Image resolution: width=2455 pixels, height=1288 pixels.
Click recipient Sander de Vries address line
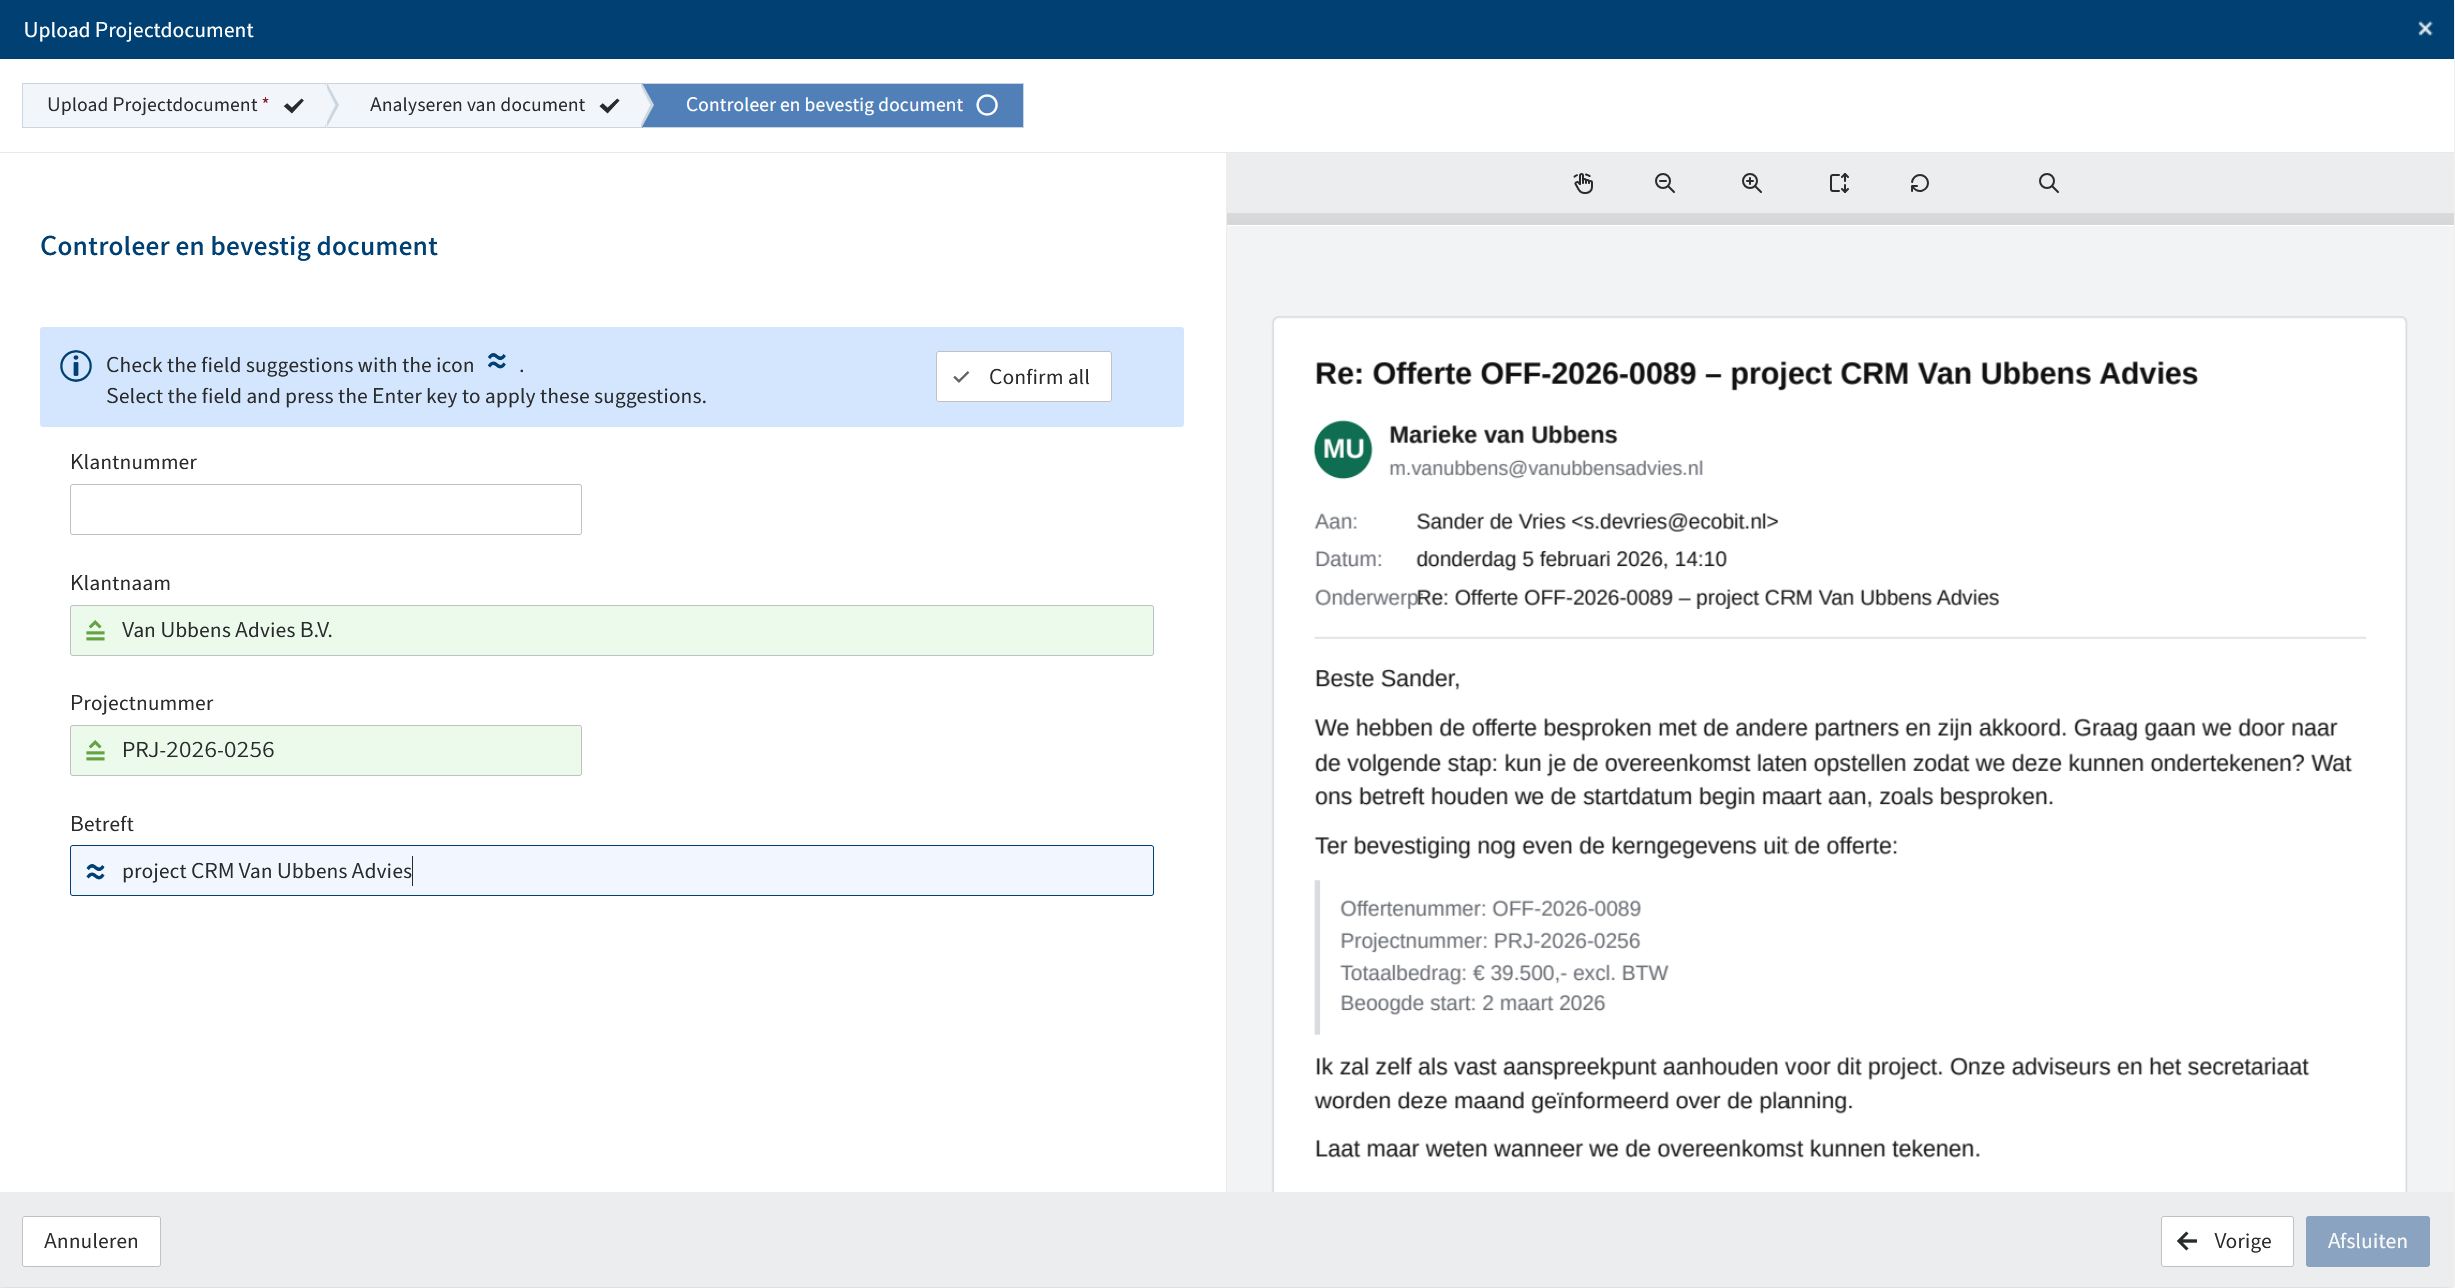point(1597,522)
